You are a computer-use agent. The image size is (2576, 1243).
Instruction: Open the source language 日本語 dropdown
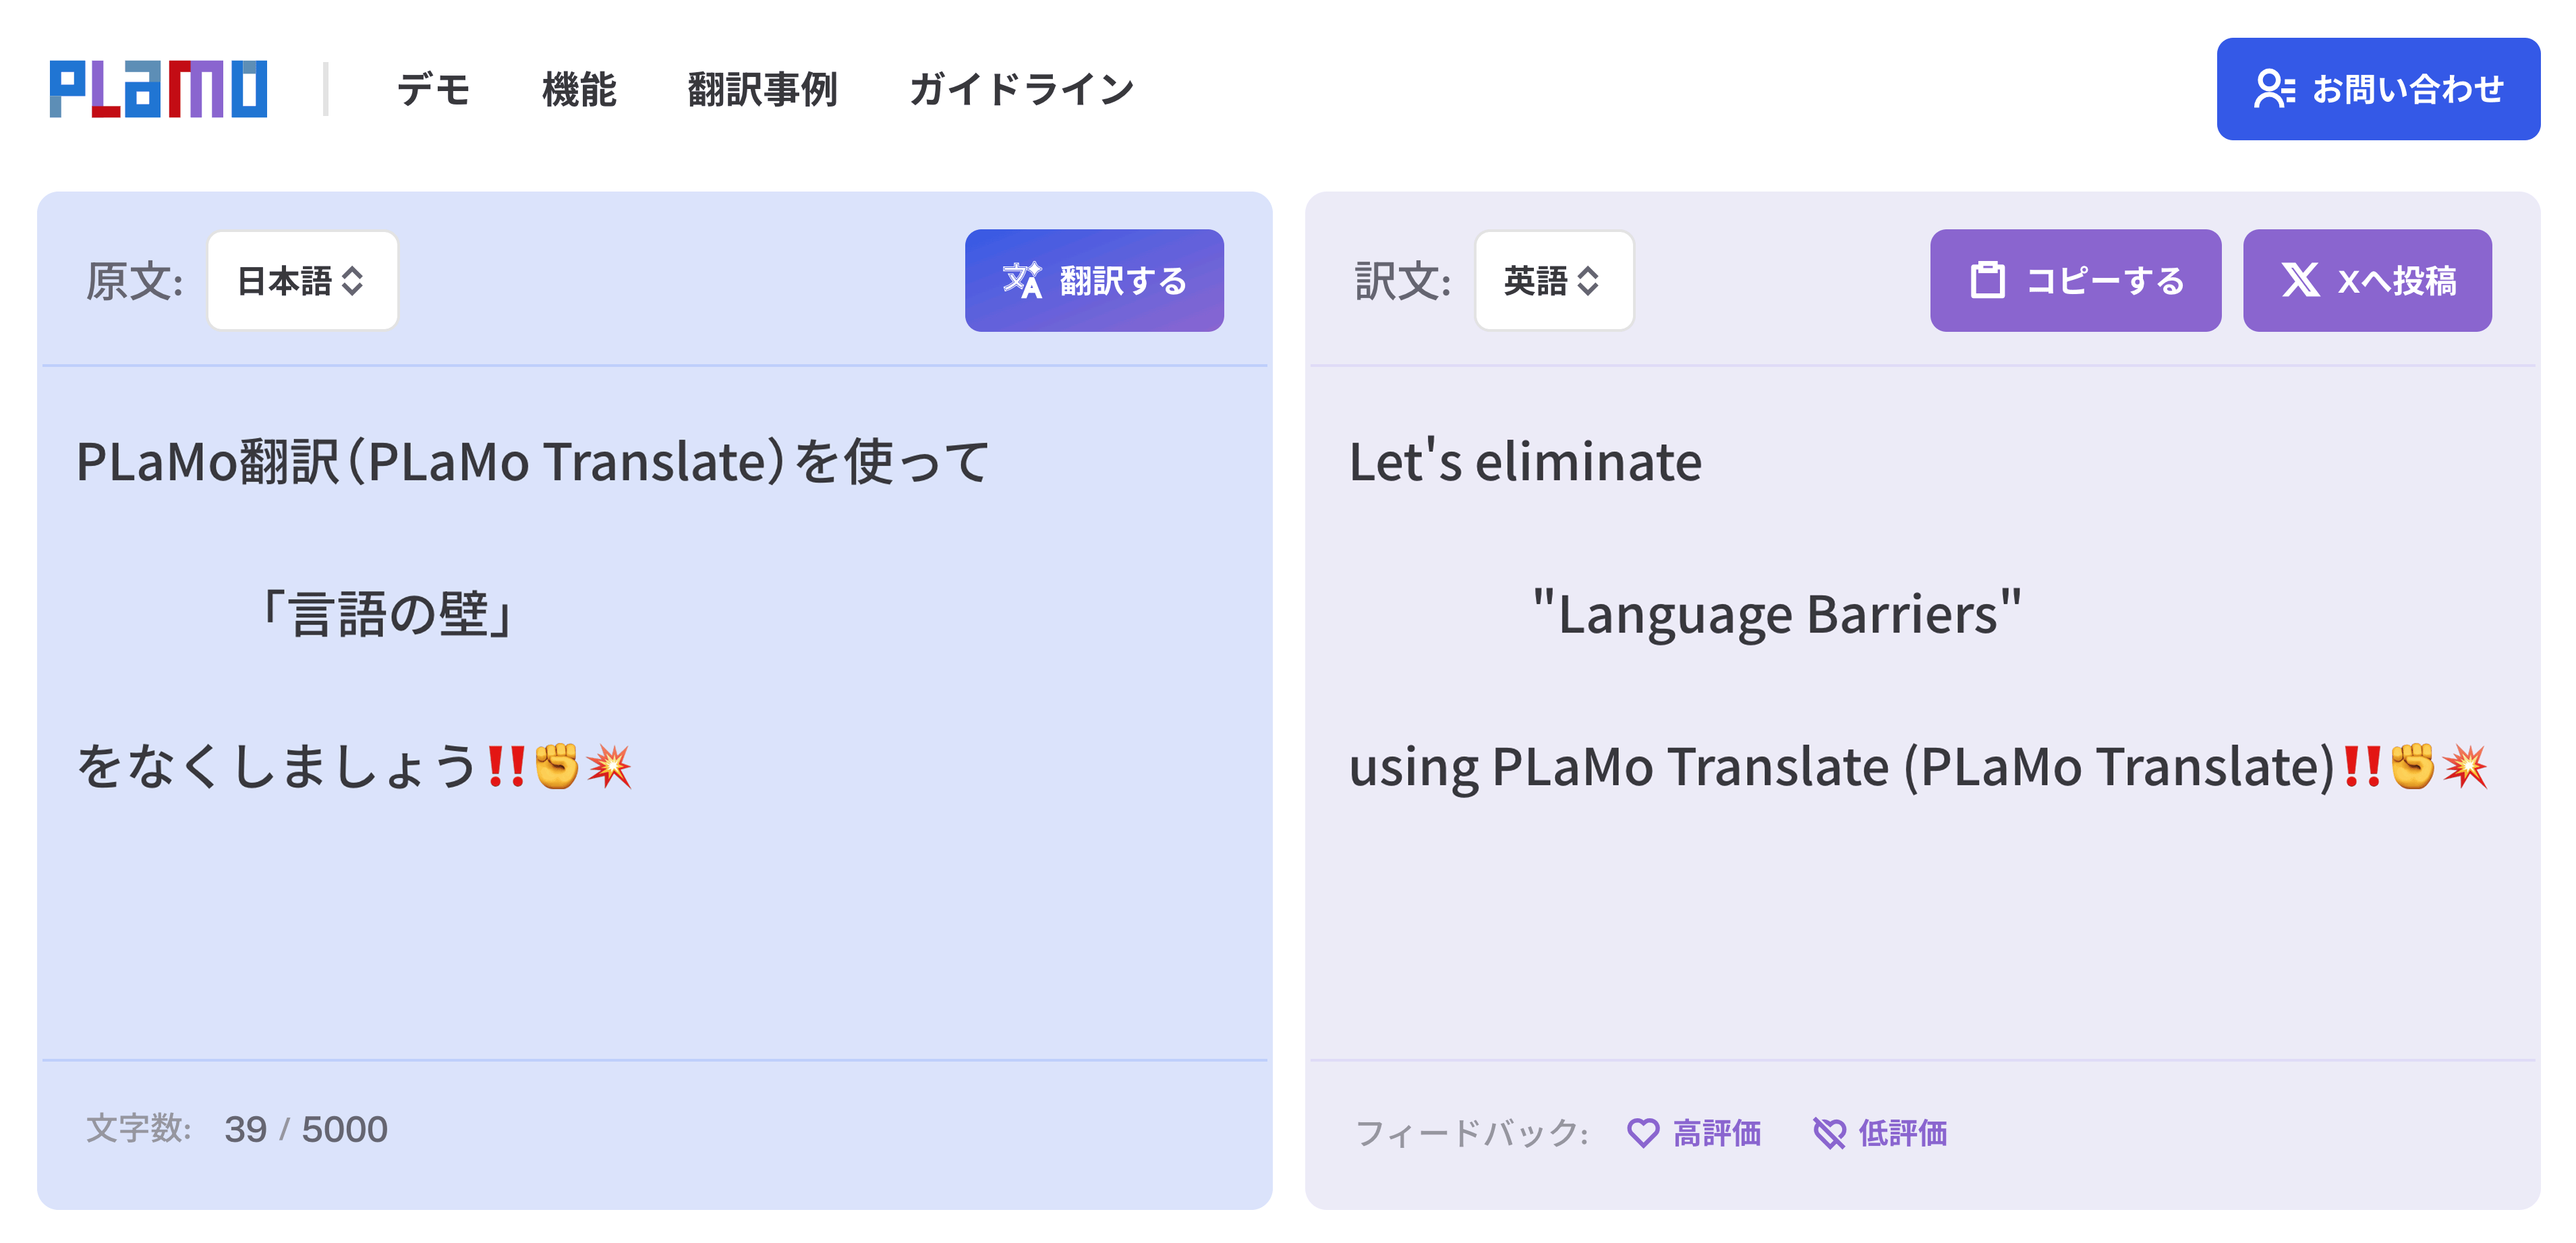point(302,281)
